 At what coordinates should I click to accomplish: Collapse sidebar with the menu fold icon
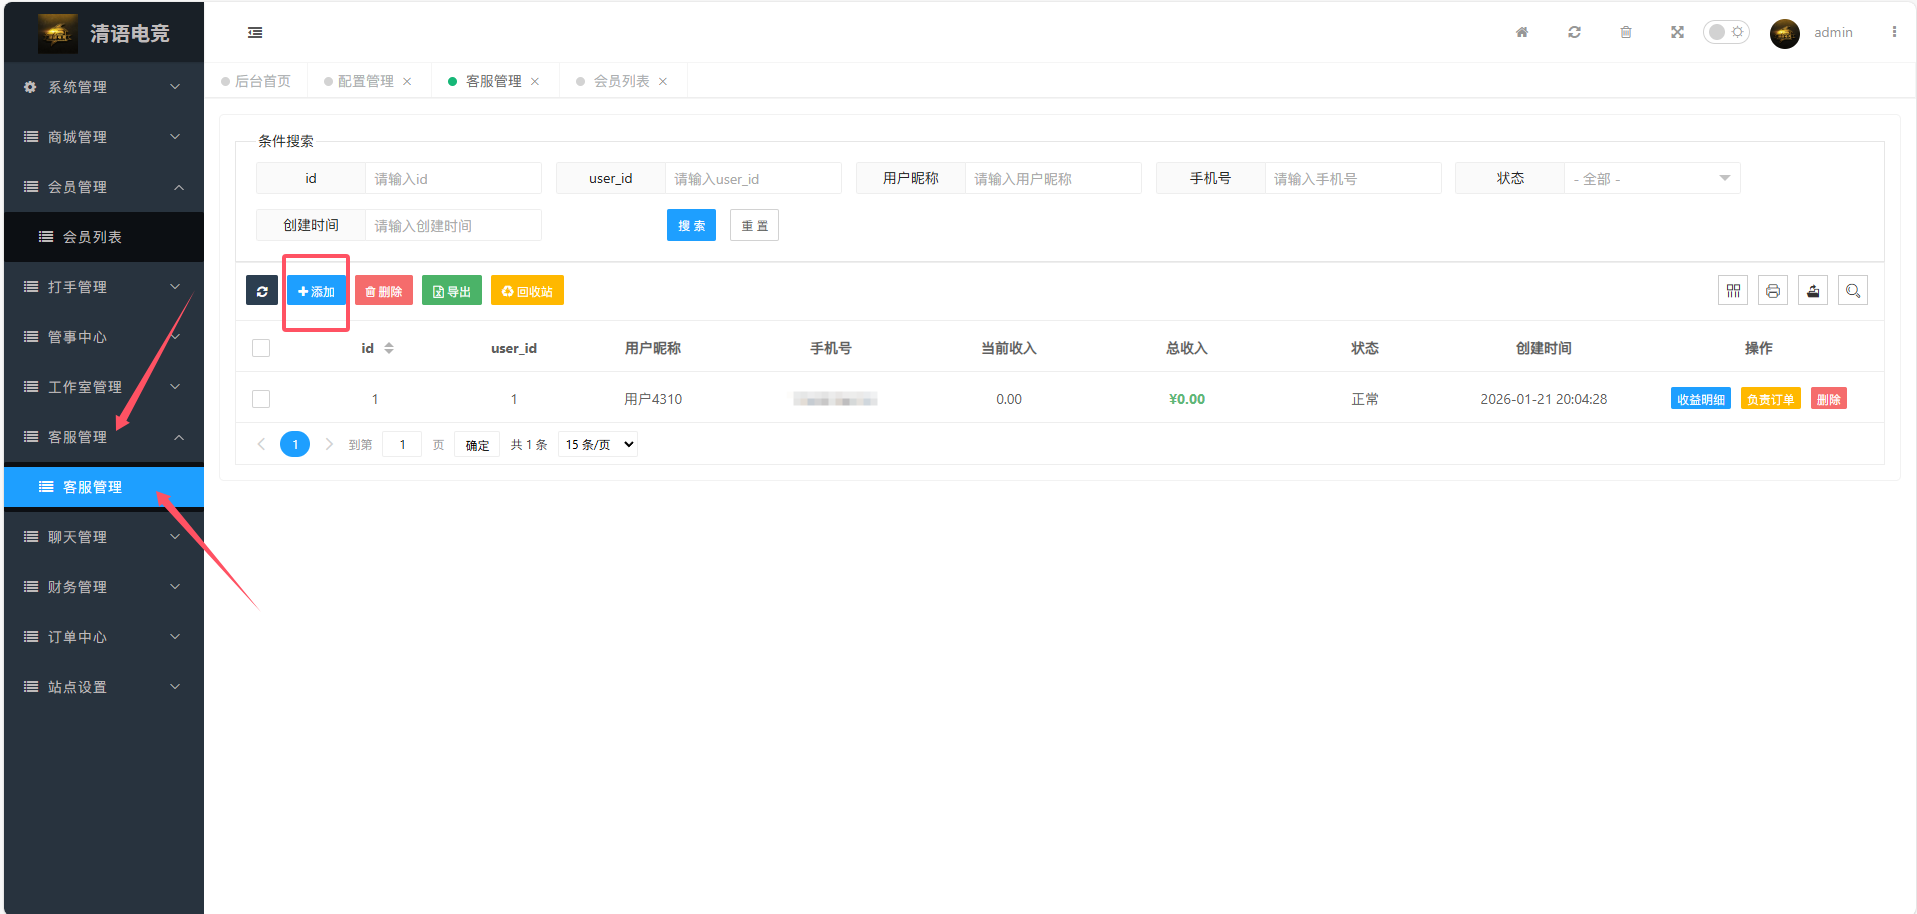pos(255,33)
